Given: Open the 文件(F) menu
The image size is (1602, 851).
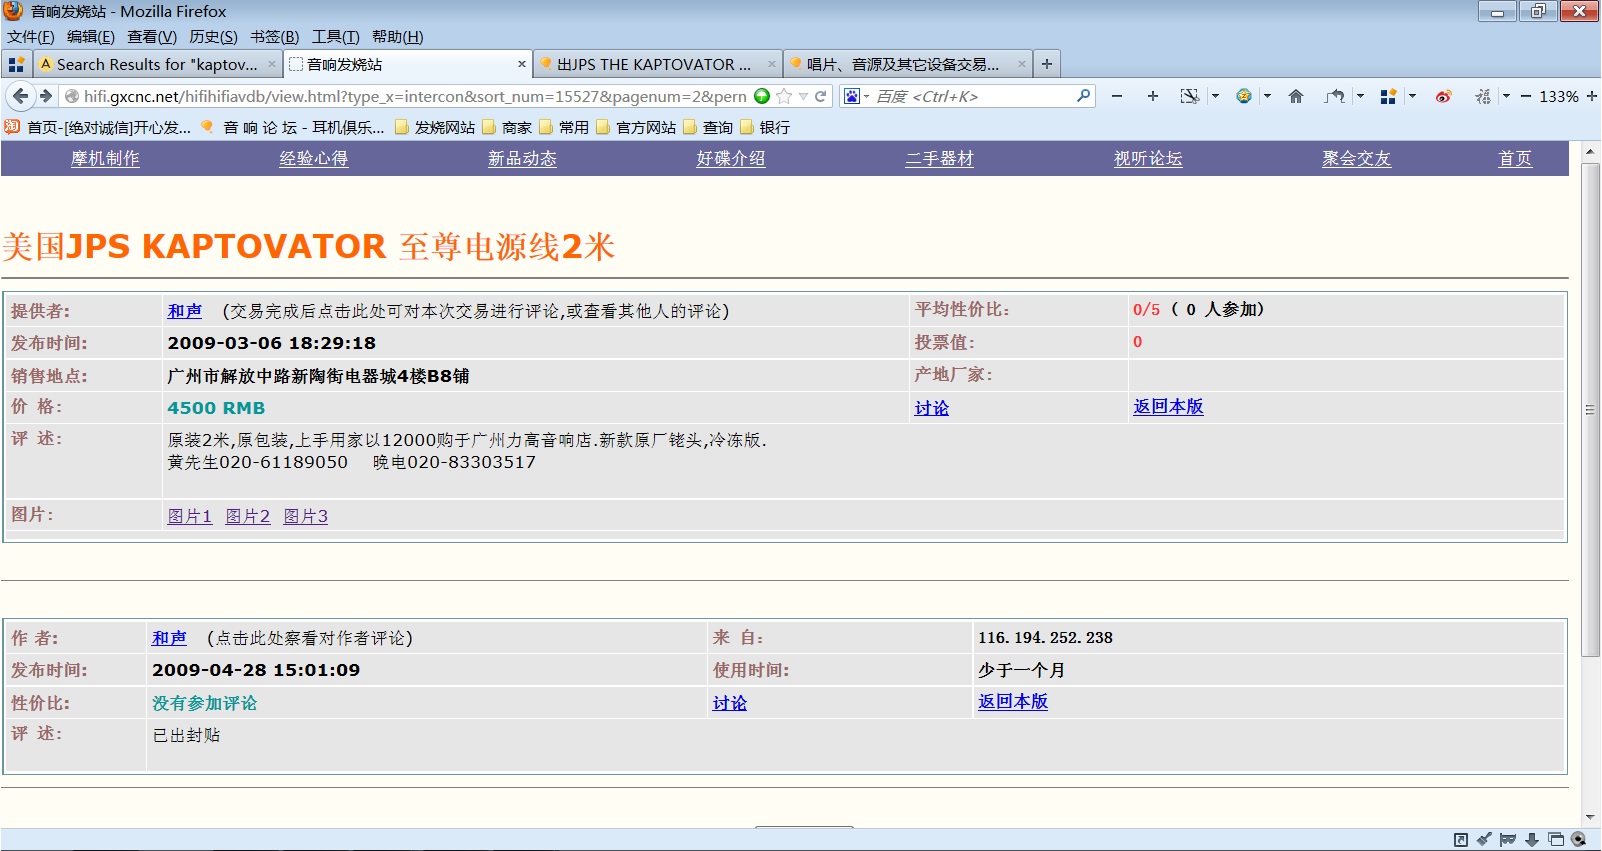Looking at the screenshot, I should click(x=31, y=37).
